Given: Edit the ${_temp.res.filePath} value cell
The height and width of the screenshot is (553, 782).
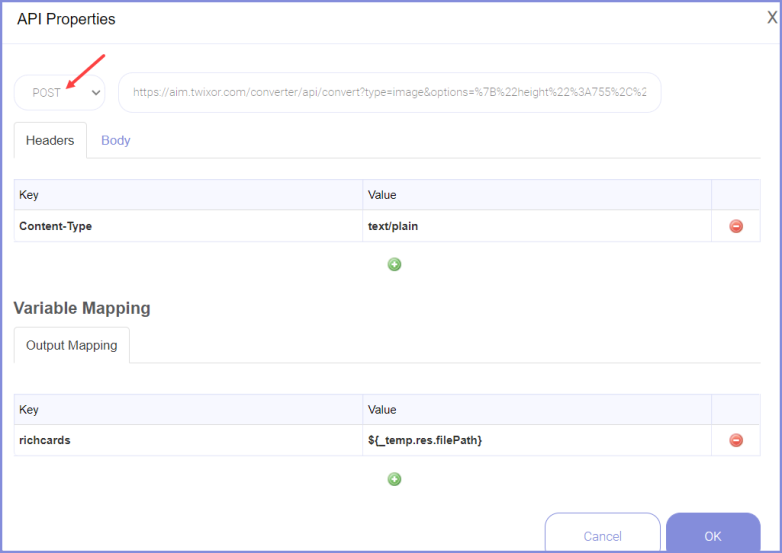Looking at the screenshot, I should tap(536, 440).
